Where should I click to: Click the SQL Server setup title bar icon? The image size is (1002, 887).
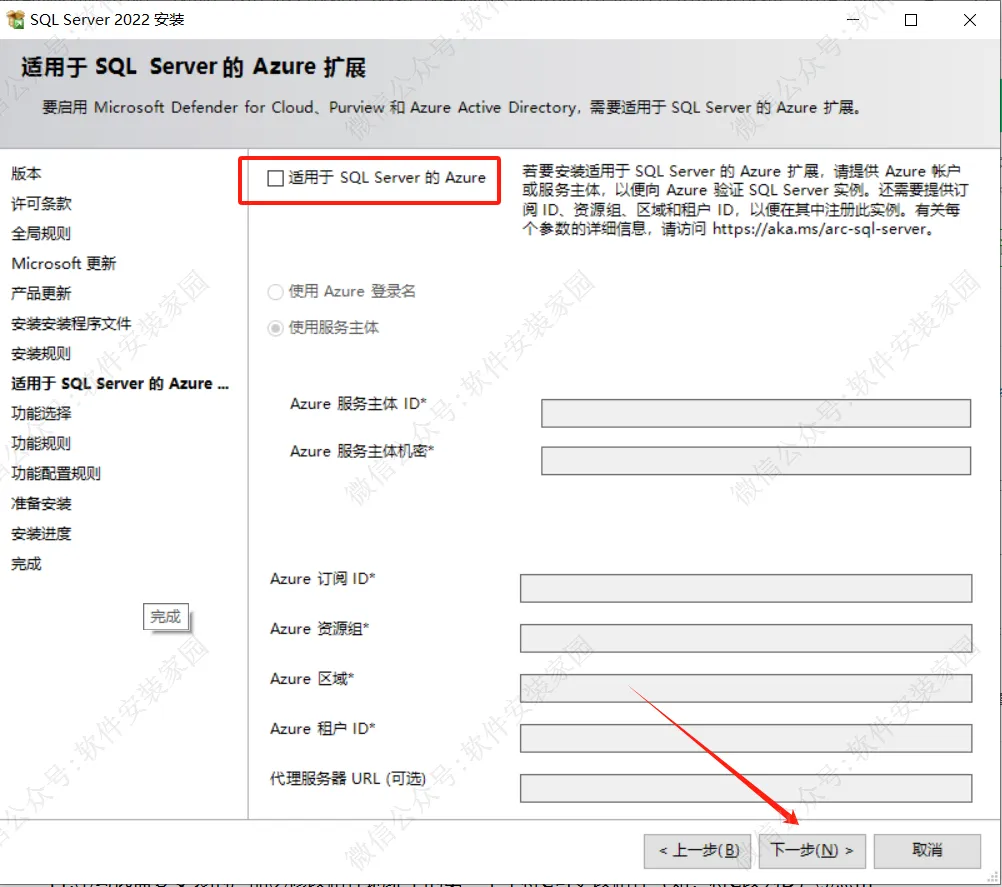click(x=15, y=20)
